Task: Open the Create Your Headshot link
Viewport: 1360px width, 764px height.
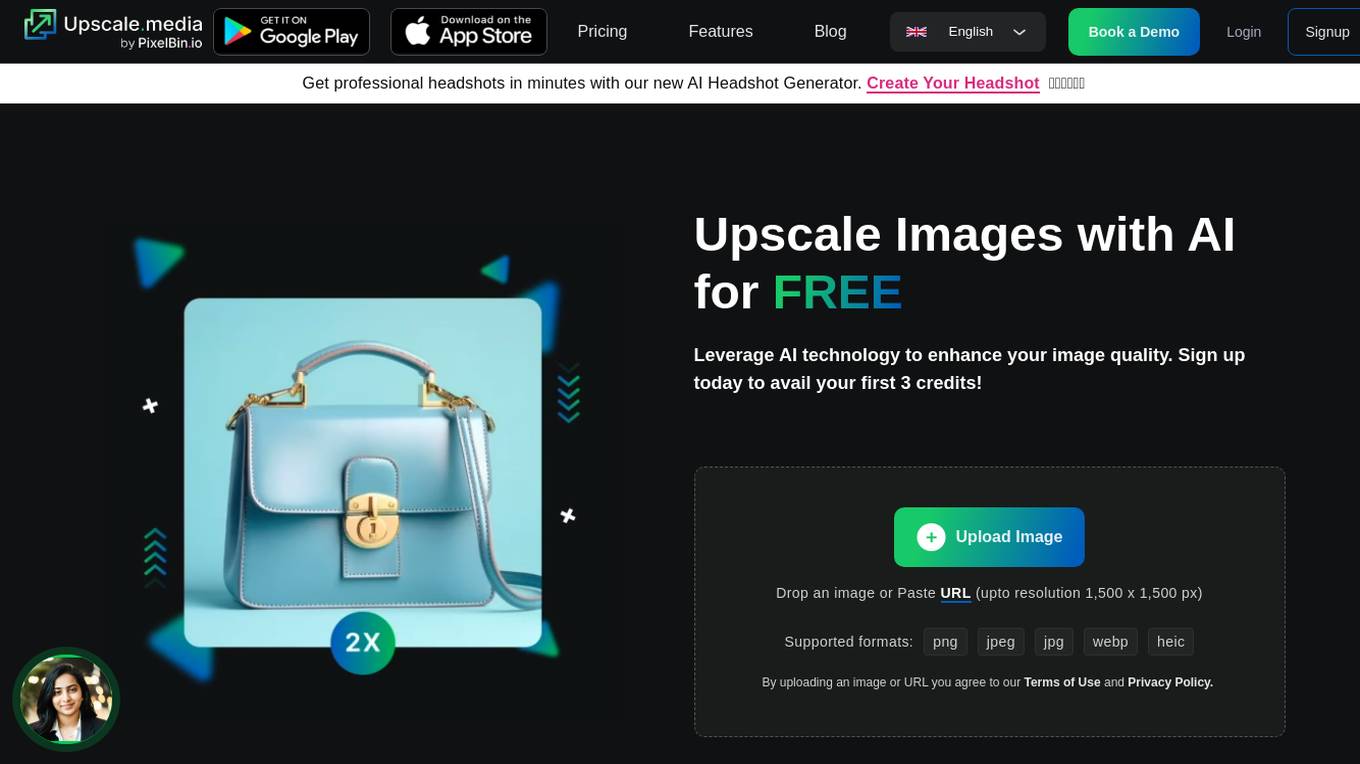Action: 953,83
